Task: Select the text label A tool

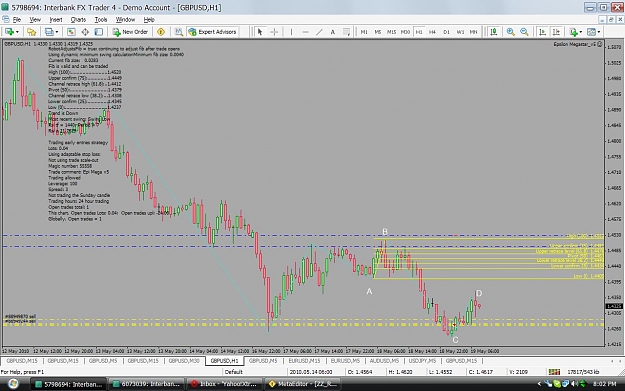Action: [332, 32]
